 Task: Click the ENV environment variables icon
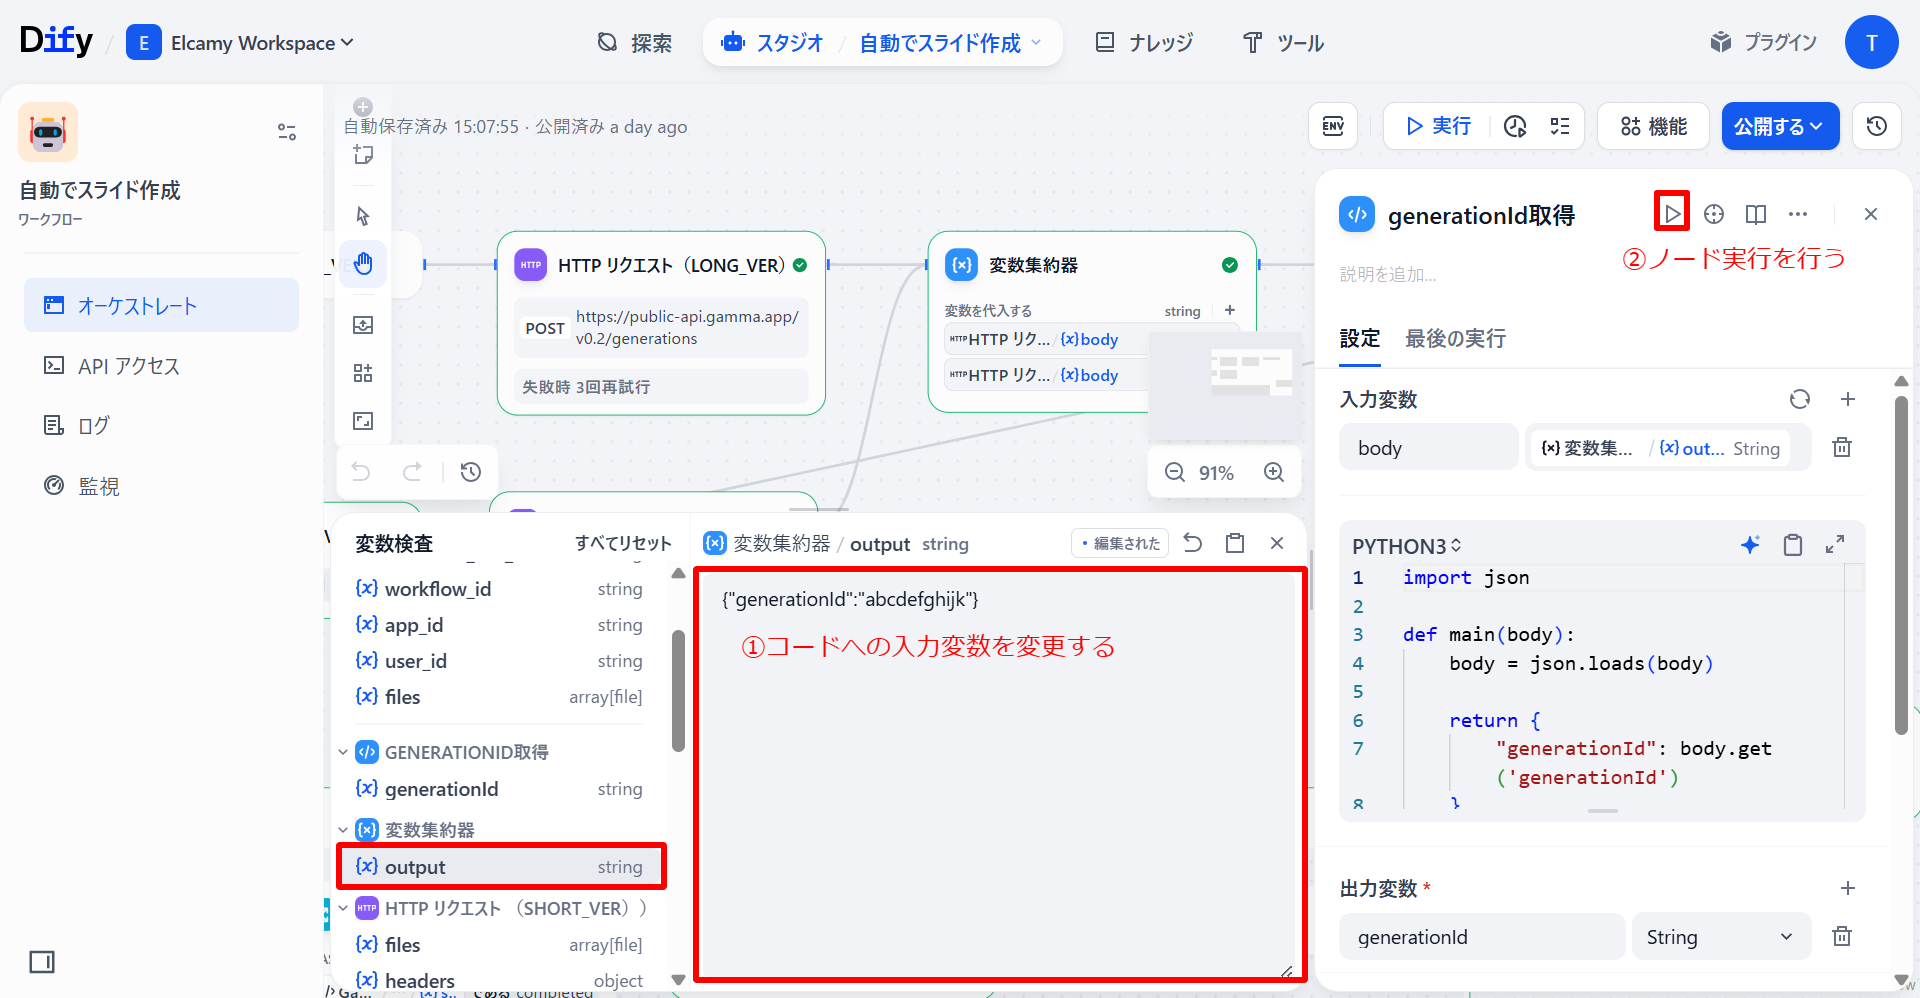1333,126
